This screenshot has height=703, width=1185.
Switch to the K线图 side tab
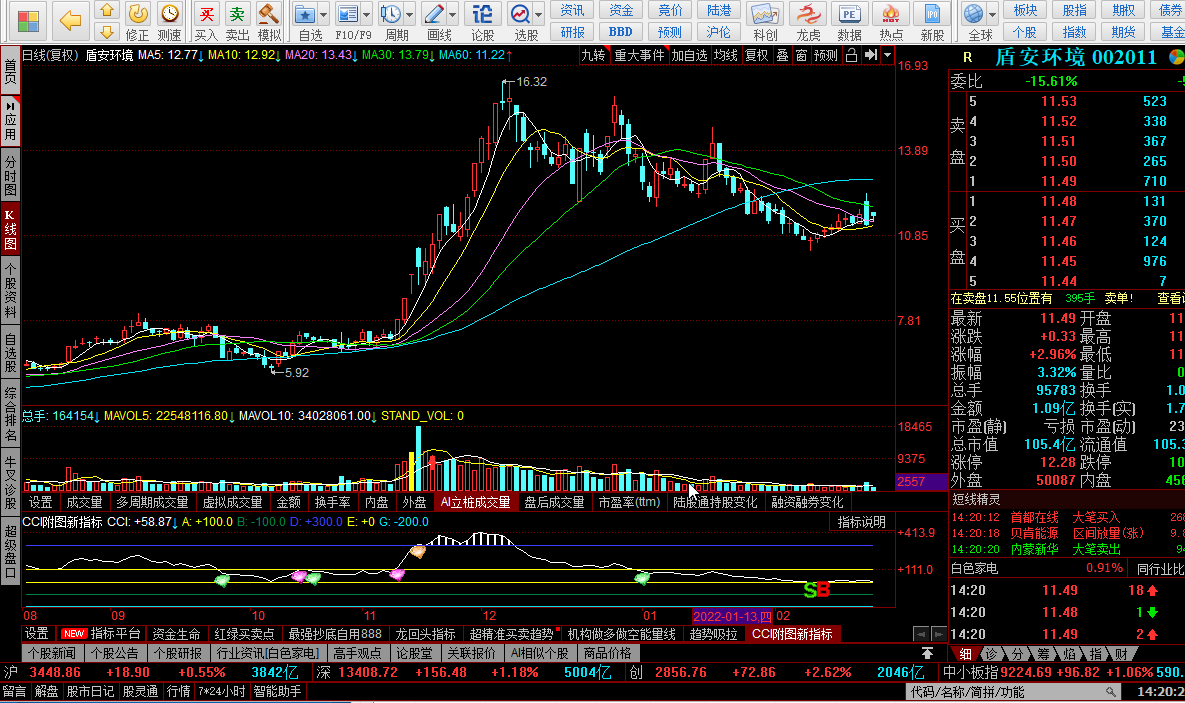tap(11, 228)
